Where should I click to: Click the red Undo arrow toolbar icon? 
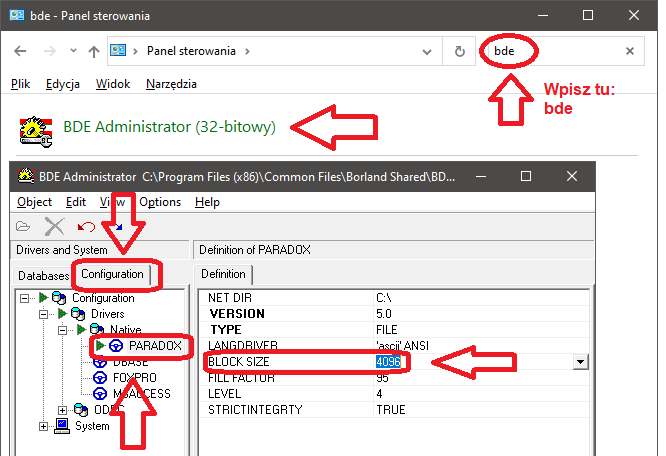pos(86,227)
